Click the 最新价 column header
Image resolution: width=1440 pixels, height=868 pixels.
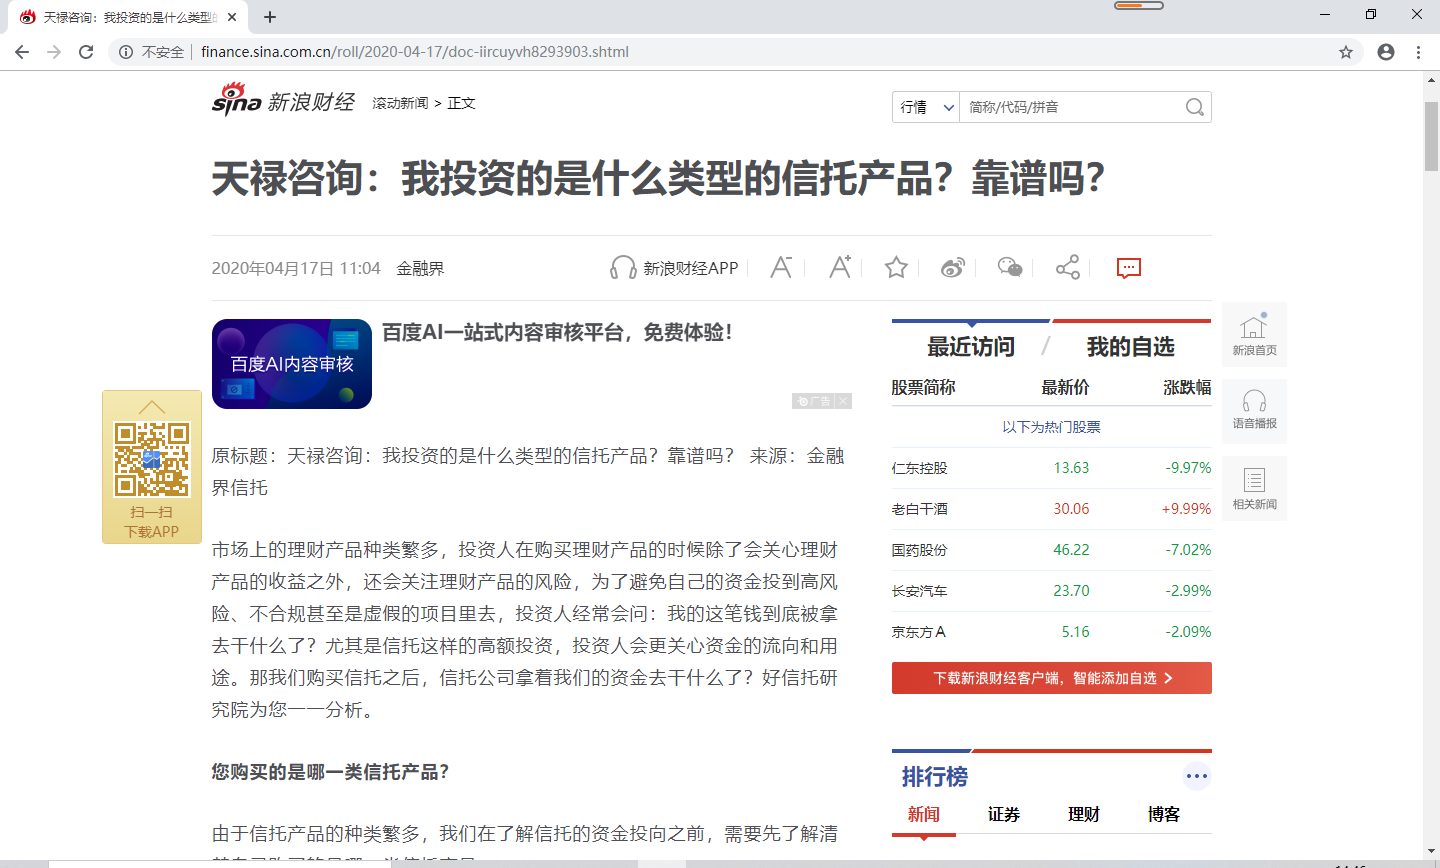1065,387
